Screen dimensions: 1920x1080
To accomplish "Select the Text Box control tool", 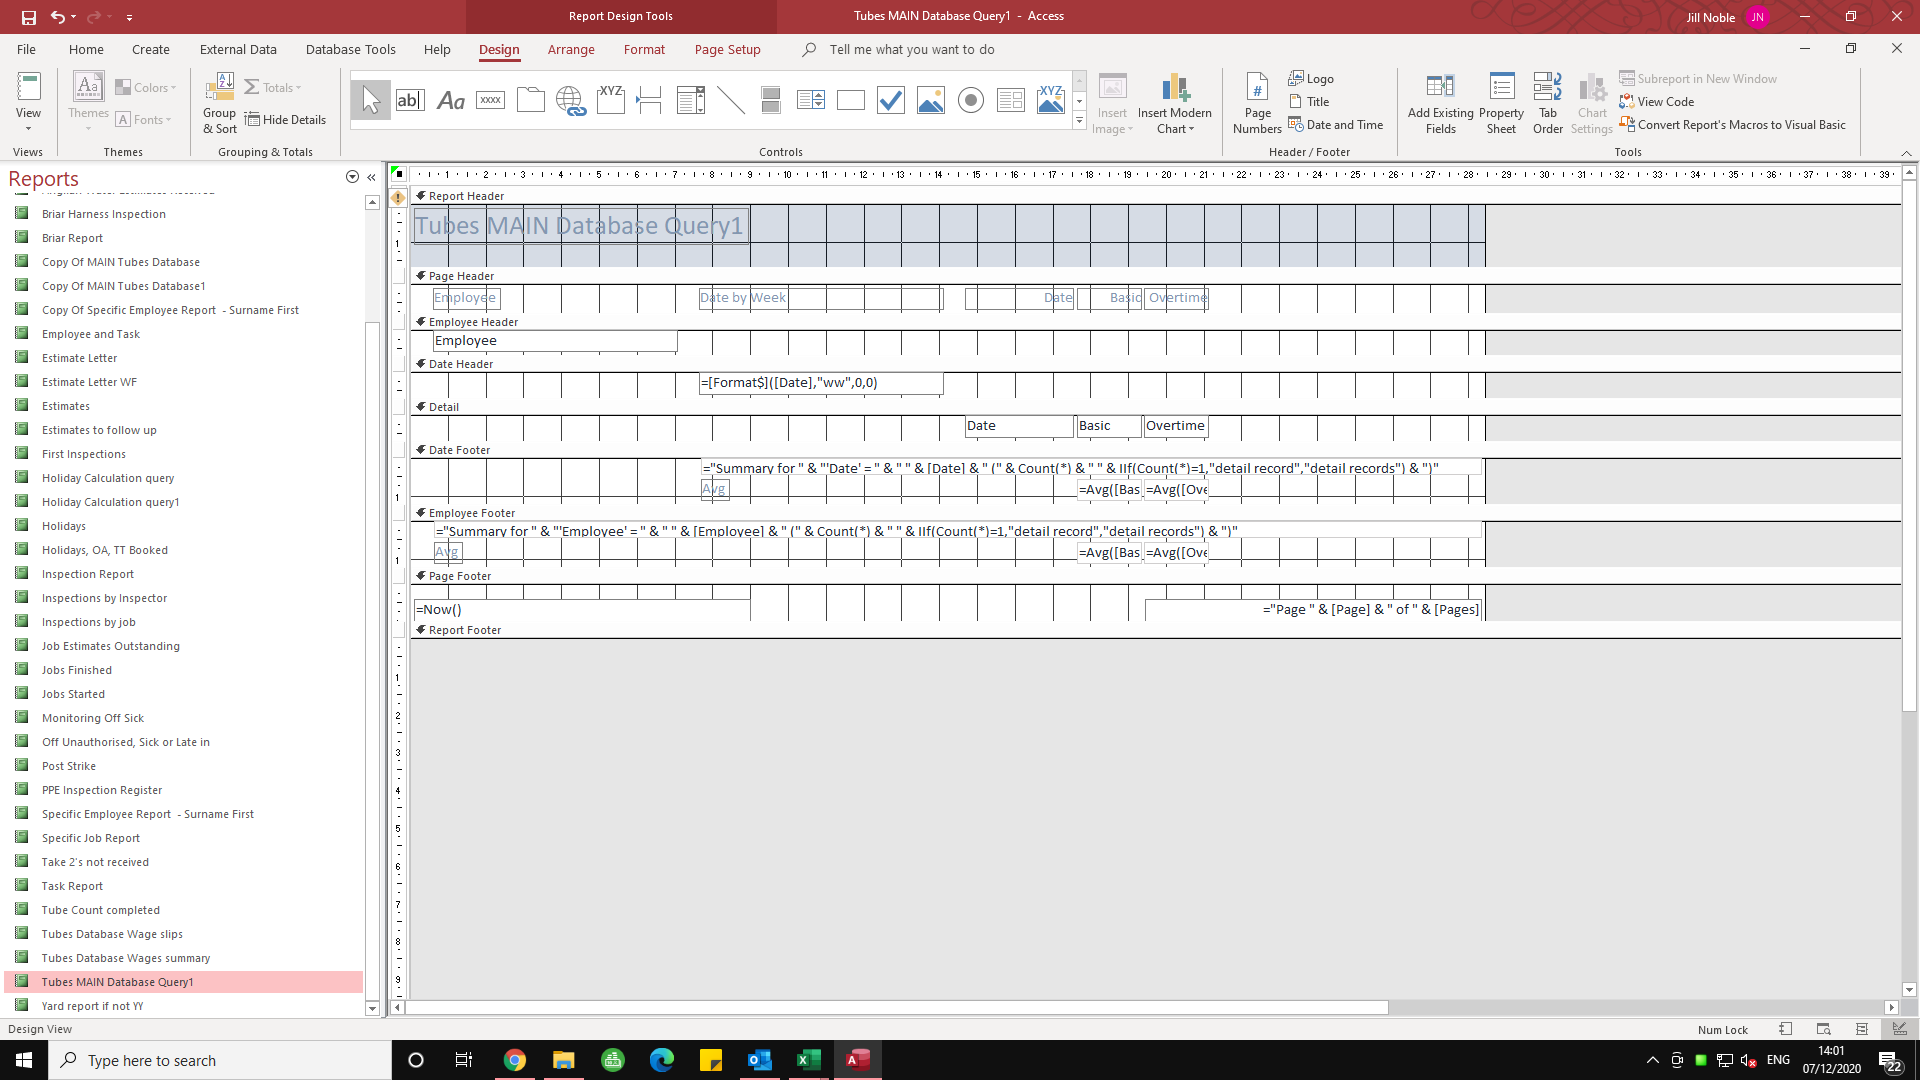I will (x=410, y=100).
